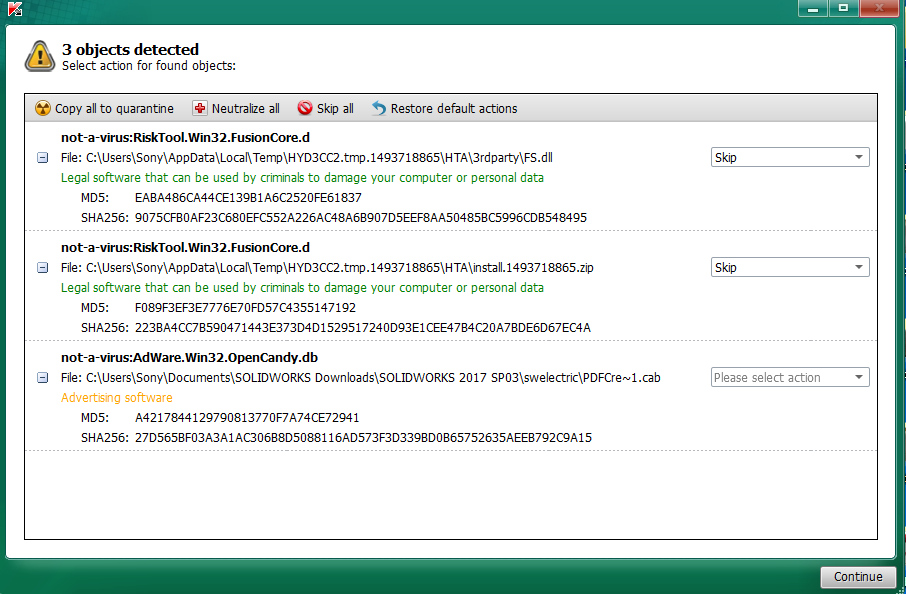Click 'Legal software' warning under FS.dll
The image size is (906, 594).
click(302, 178)
